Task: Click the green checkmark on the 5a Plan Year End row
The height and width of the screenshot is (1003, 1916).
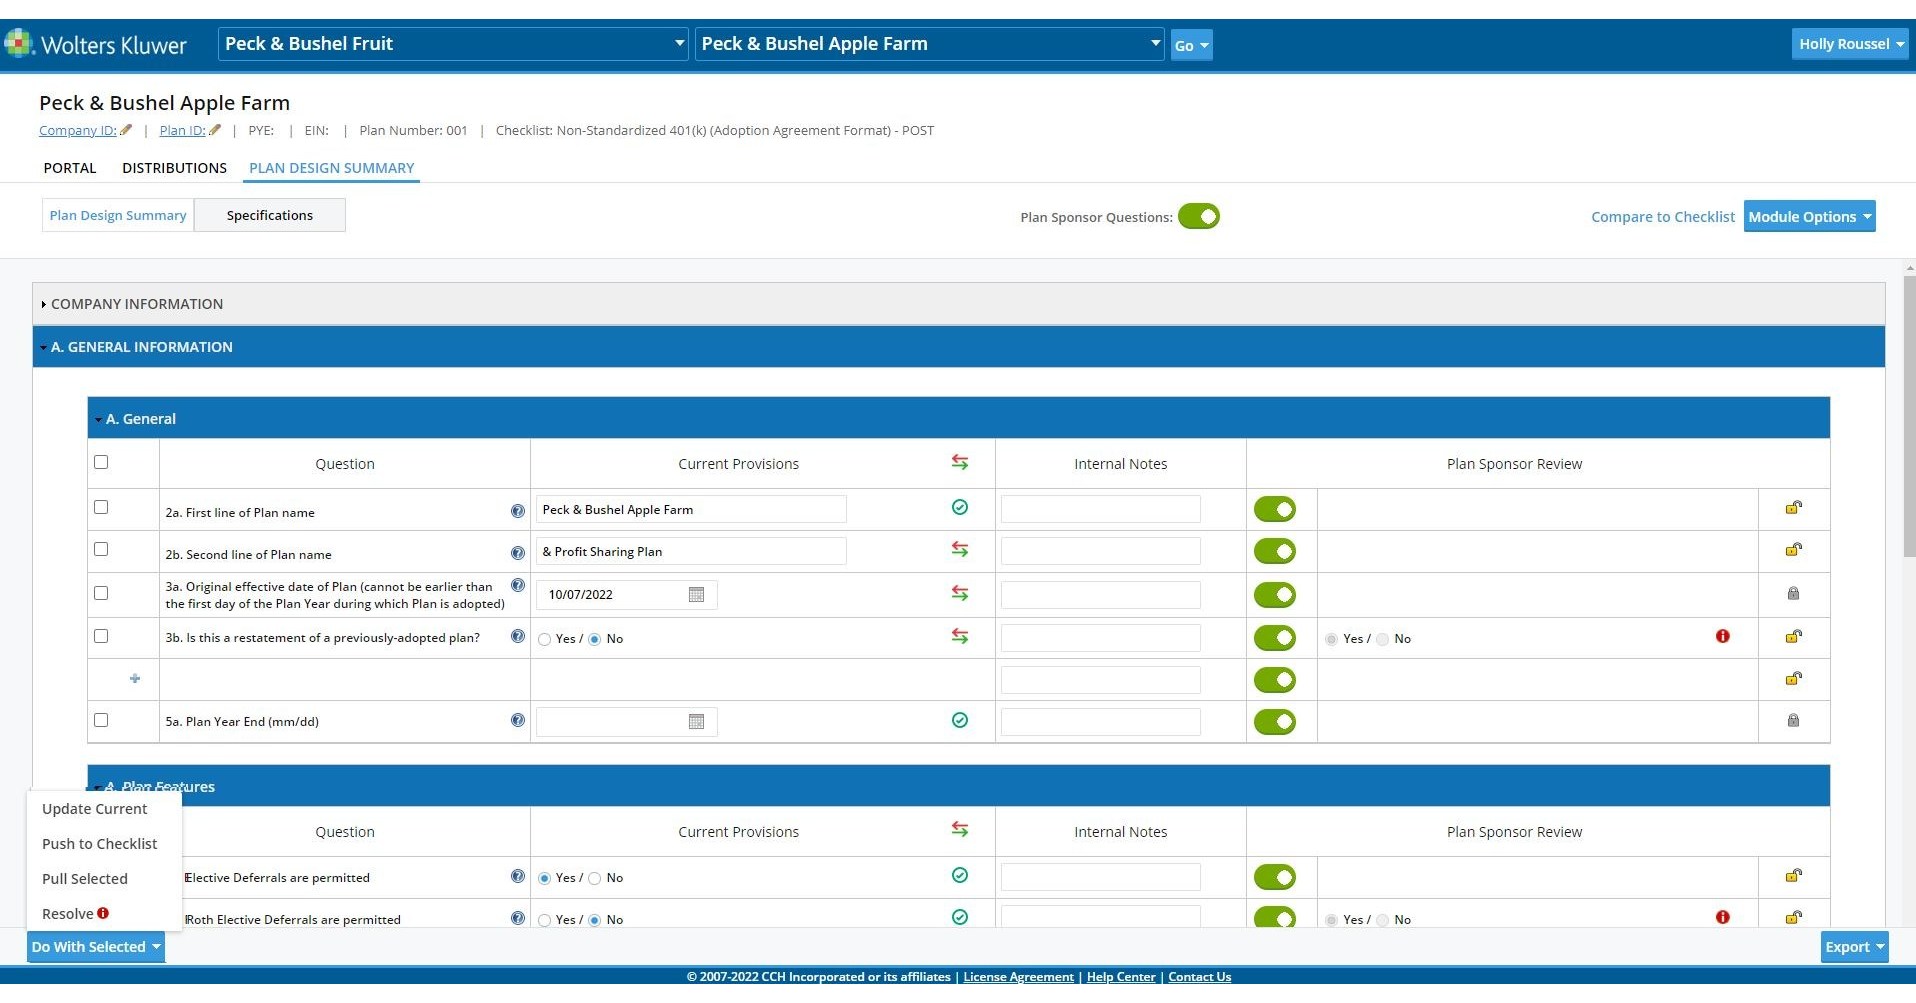Action: [960, 719]
